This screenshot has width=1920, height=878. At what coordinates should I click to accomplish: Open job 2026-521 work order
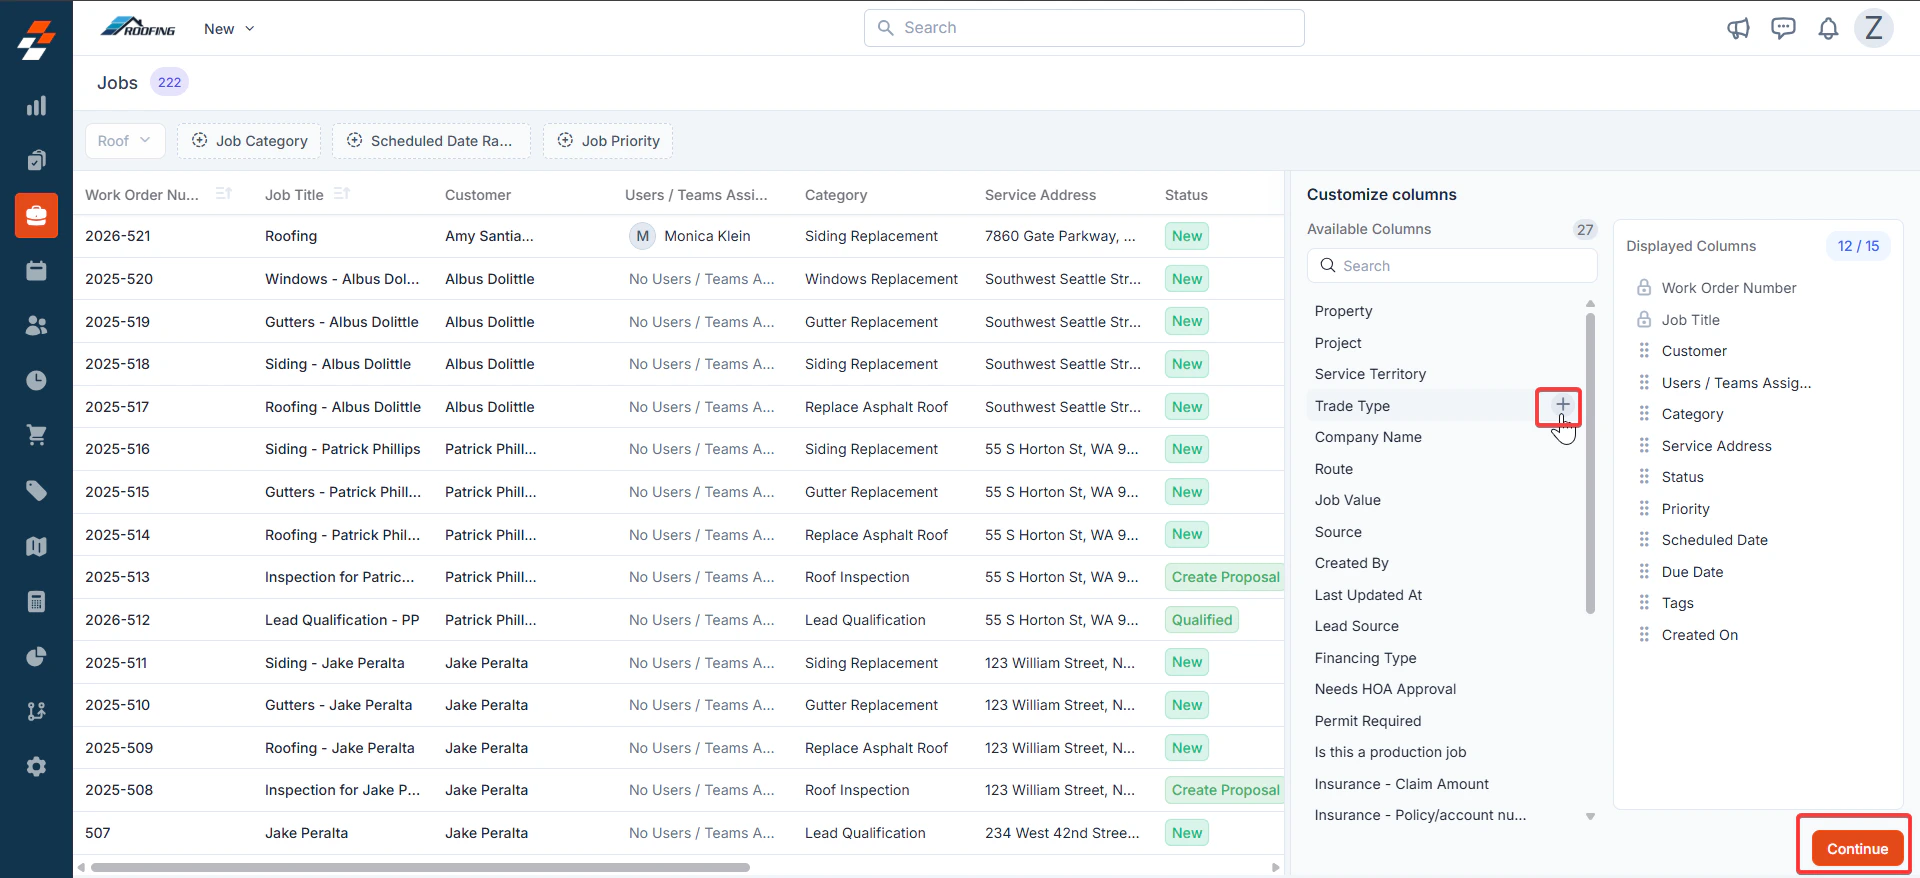118,236
